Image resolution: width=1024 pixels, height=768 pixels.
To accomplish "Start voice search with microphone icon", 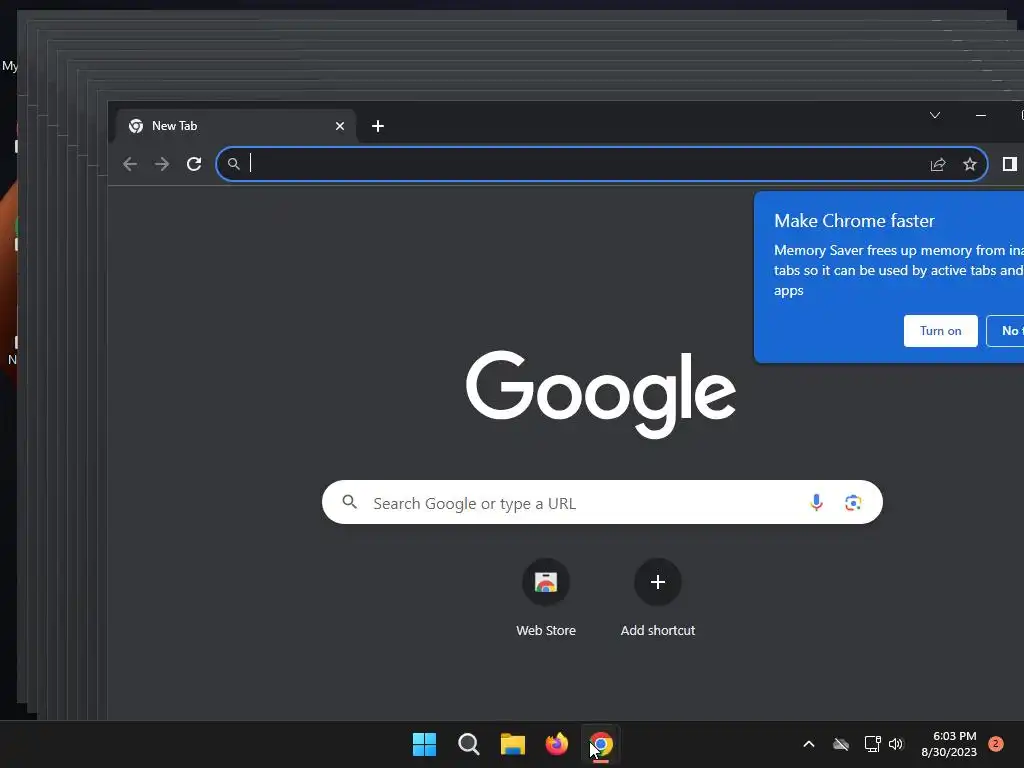I will (816, 502).
